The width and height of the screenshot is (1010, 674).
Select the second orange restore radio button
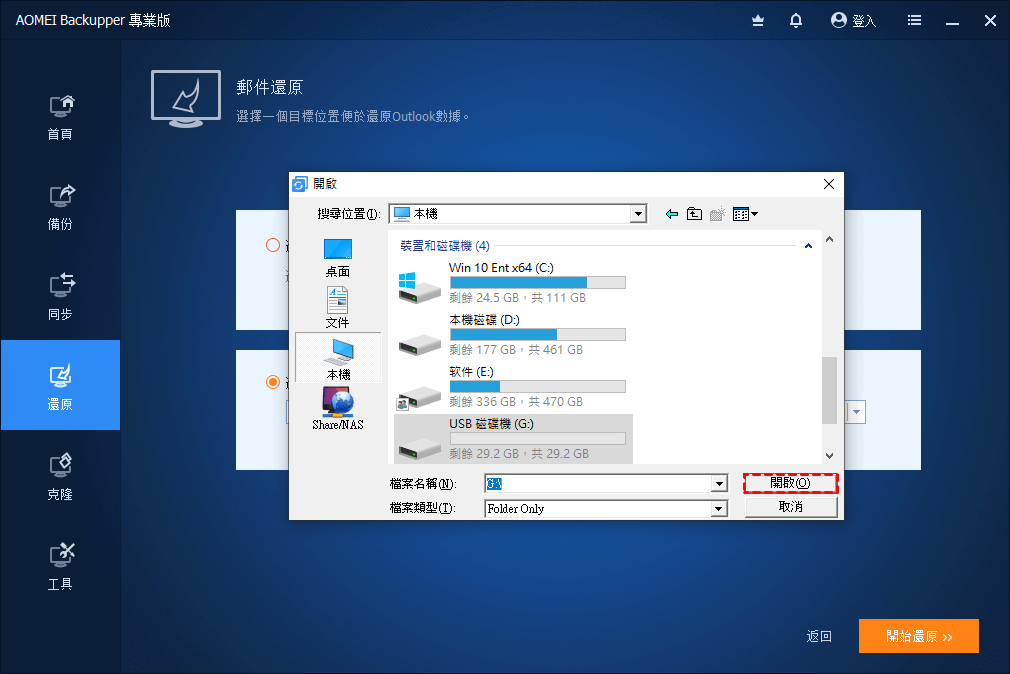click(x=273, y=382)
